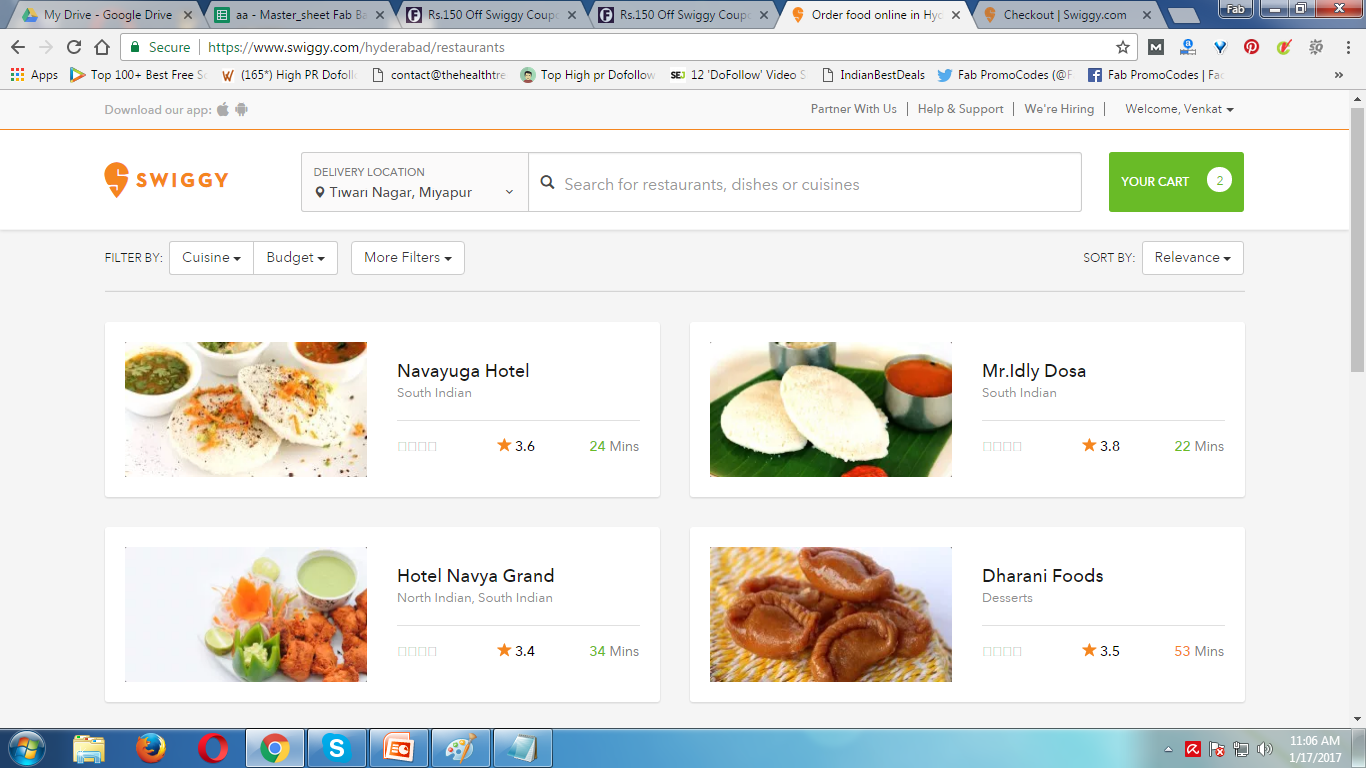Focus the restaurant search input field
The width and height of the screenshot is (1366, 768).
click(x=805, y=182)
